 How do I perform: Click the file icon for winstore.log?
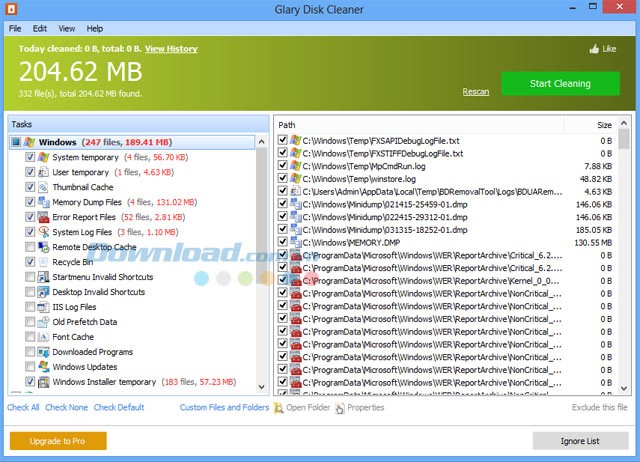[x=296, y=179]
